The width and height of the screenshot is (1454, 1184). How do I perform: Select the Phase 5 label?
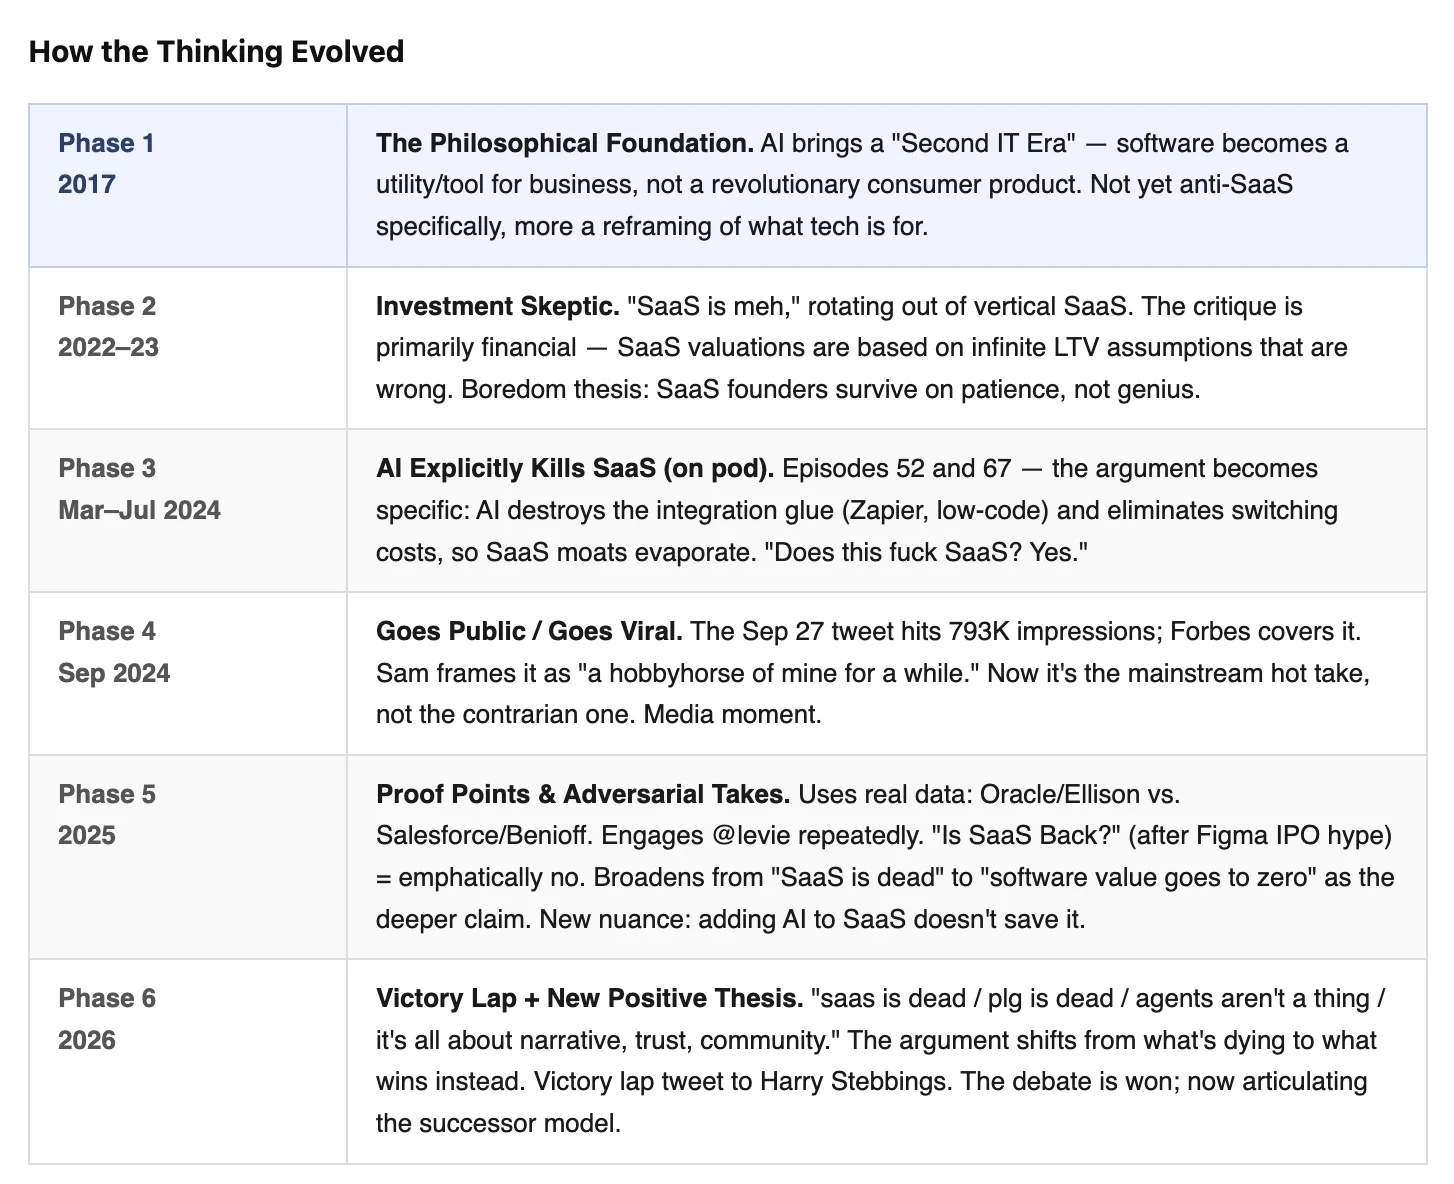coord(107,794)
